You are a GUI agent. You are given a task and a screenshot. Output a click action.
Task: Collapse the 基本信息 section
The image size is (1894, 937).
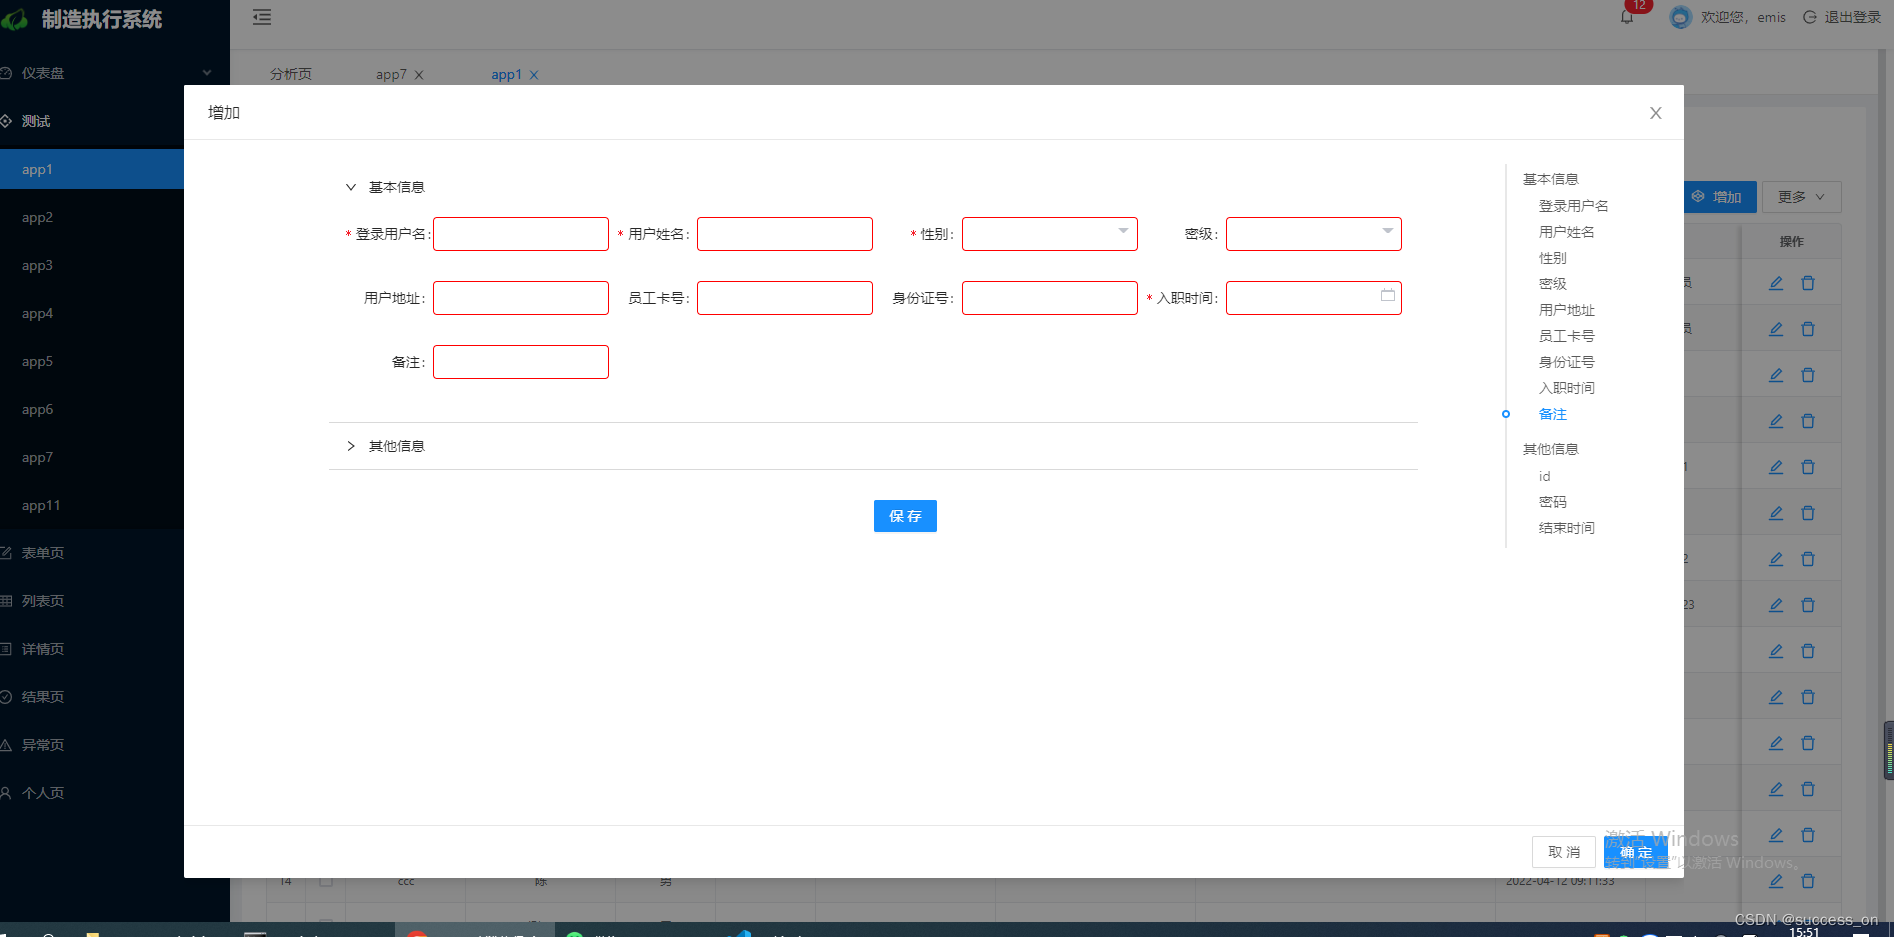click(x=350, y=186)
